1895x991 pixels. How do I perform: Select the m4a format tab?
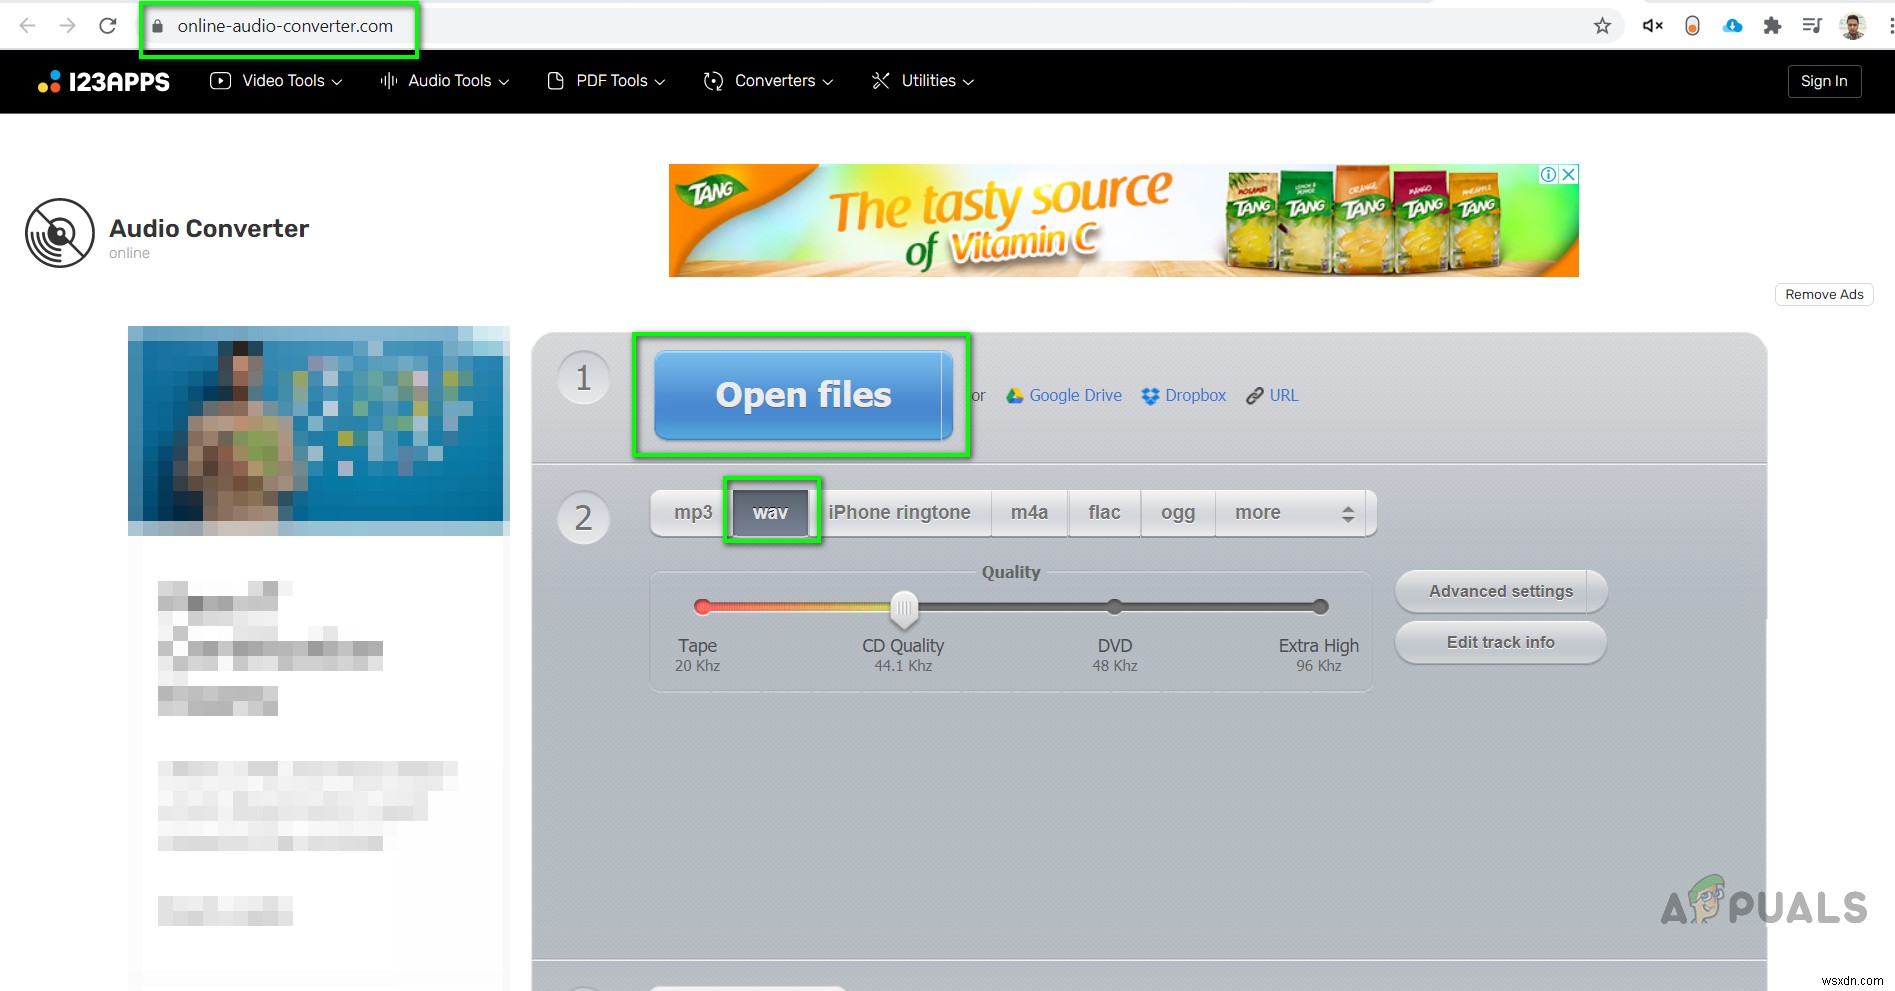click(x=1029, y=513)
